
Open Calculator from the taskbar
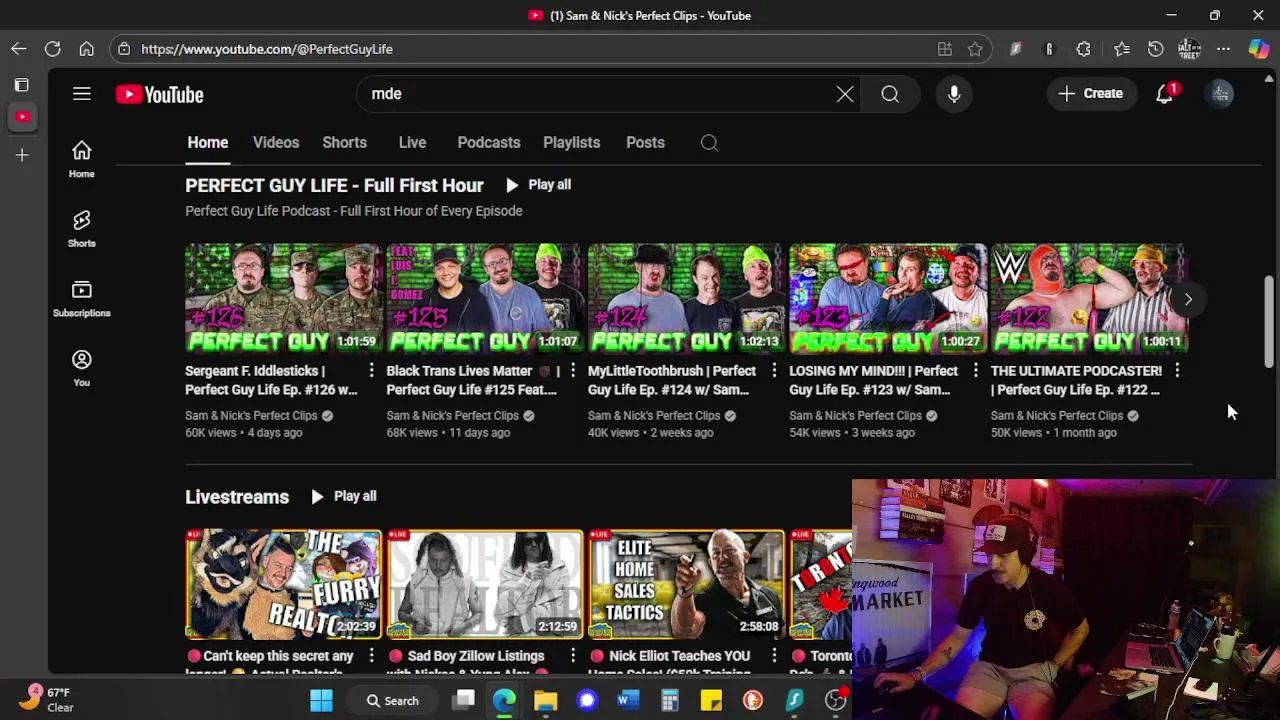pyautogui.click(x=669, y=701)
